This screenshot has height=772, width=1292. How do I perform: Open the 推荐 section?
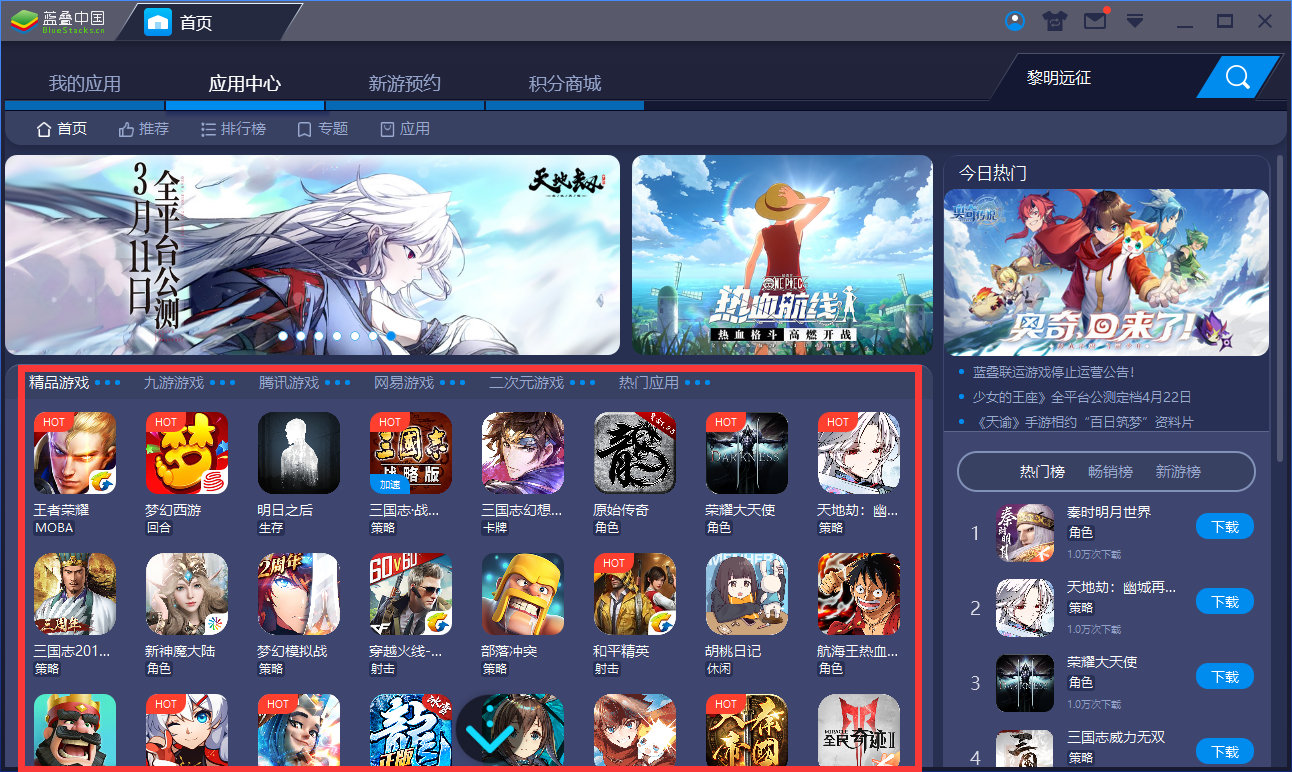pyautogui.click(x=144, y=129)
